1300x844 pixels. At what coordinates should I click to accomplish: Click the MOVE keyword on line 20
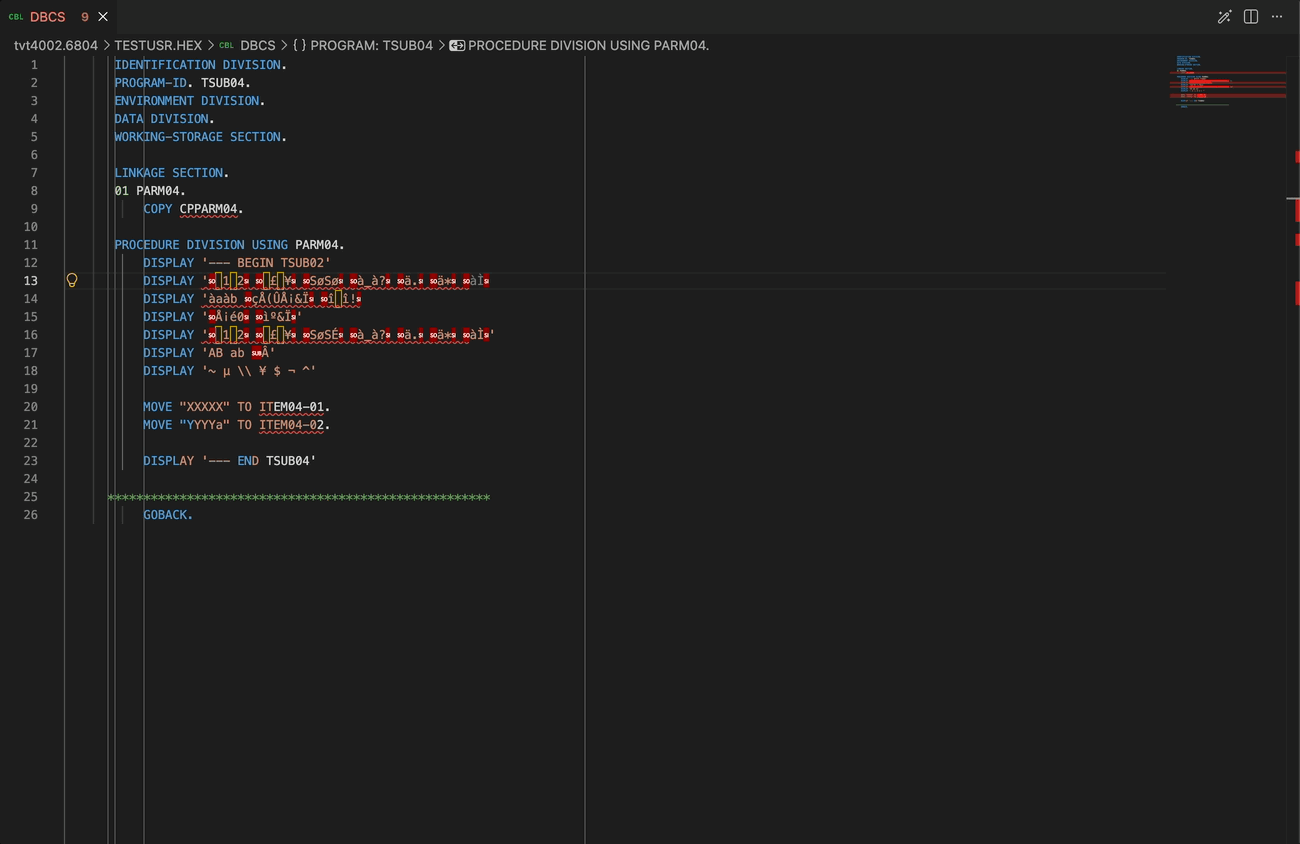tap(158, 406)
